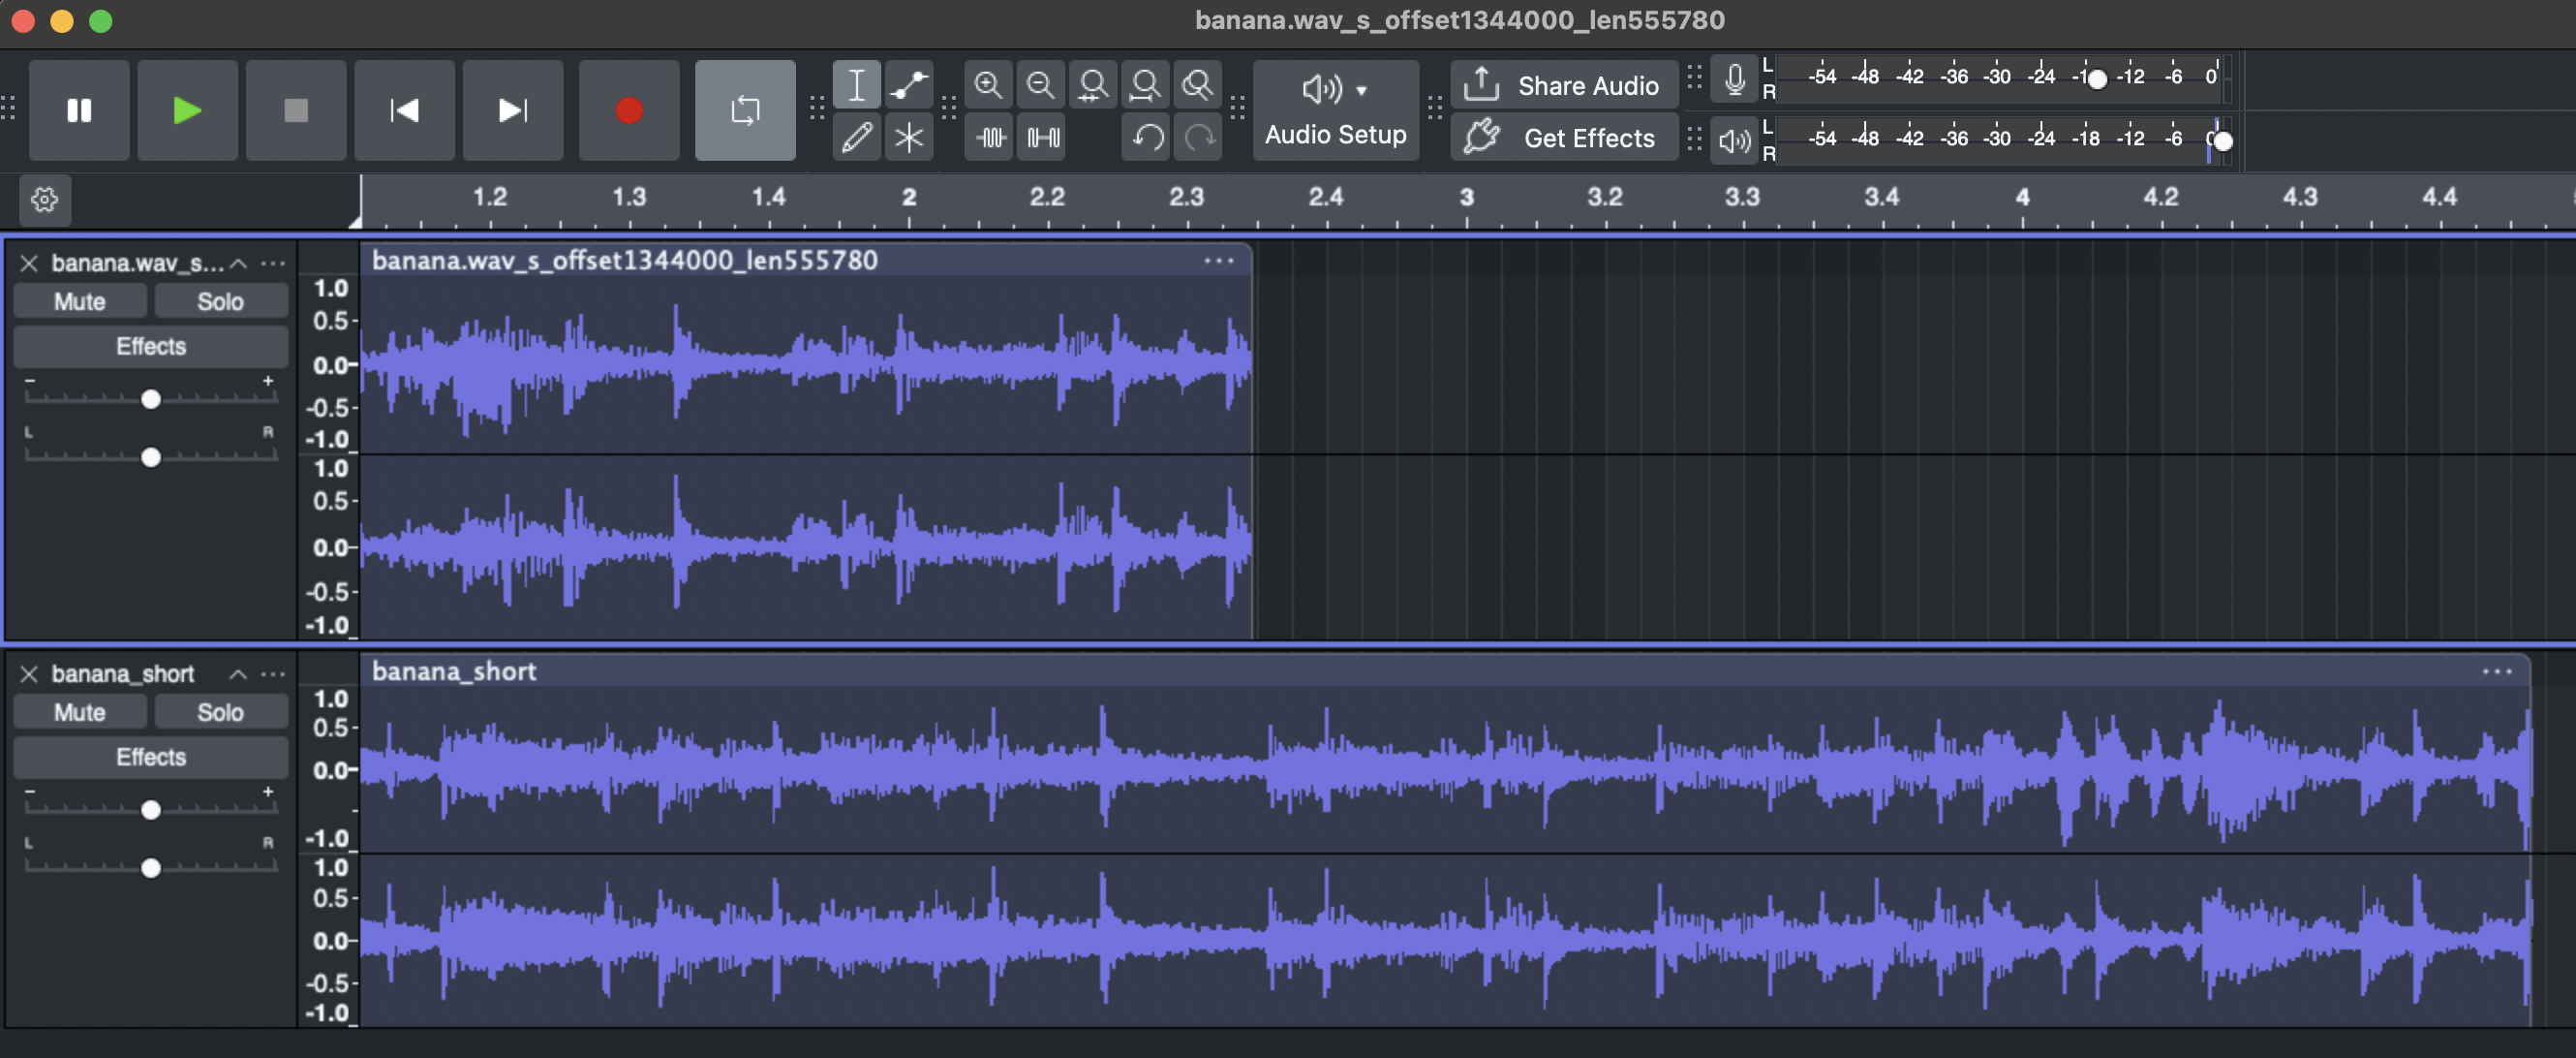Select the Multi-tool asterisk icon
Viewport: 2576px width, 1058px height.
coord(908,137)
